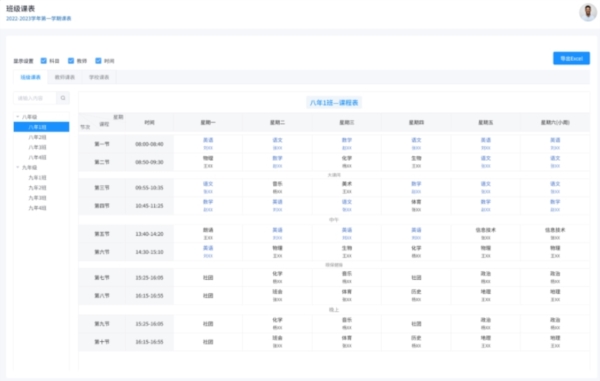
Task: Switch to the 教师课表 tab
Action: [65, 77]
